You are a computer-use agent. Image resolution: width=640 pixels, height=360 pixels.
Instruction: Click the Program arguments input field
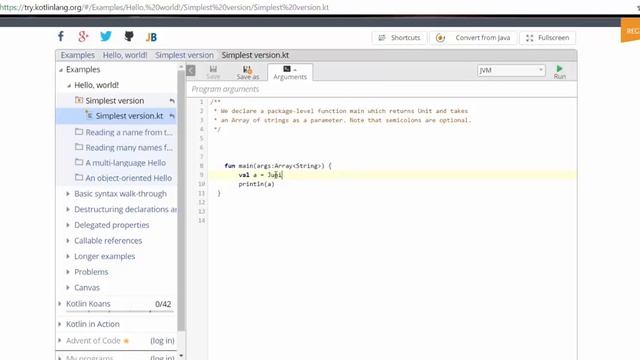(x=381, y=89)
